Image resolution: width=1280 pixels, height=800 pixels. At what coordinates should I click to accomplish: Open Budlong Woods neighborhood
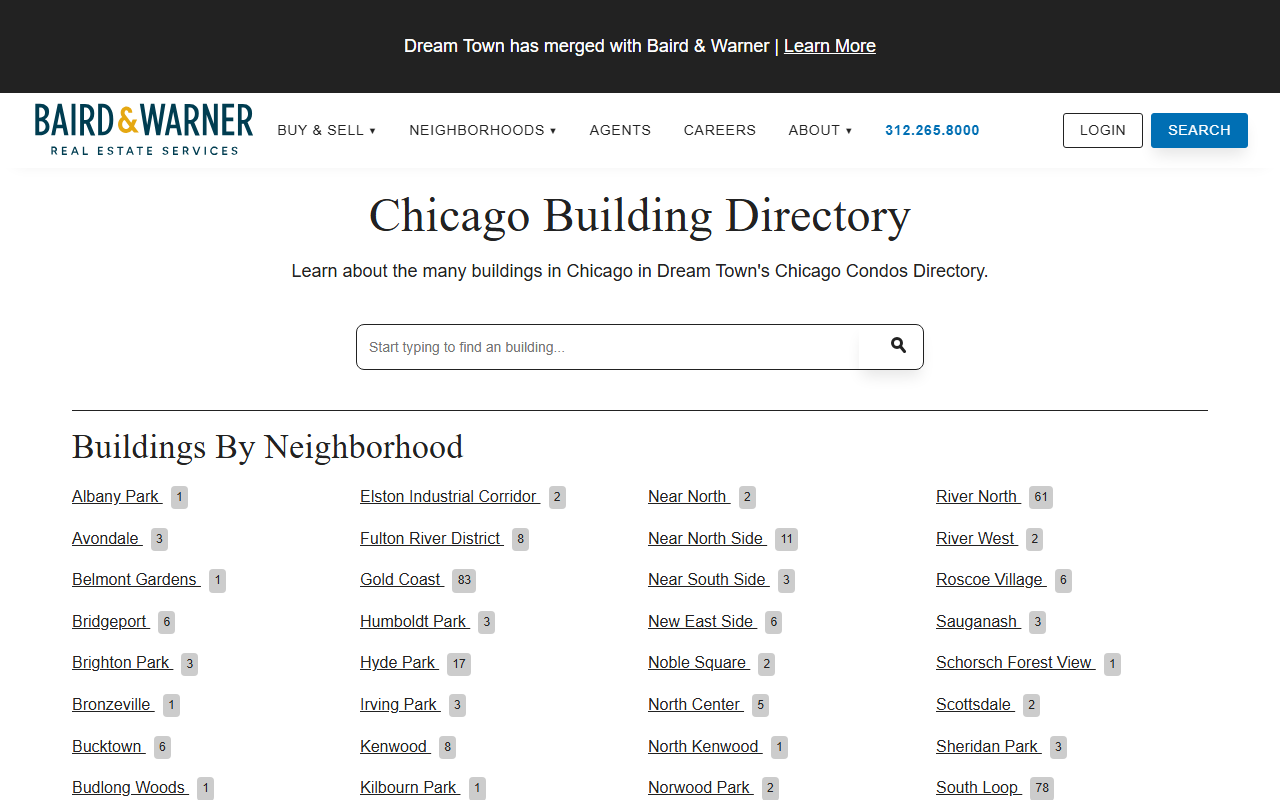click(x=130, y=787)
